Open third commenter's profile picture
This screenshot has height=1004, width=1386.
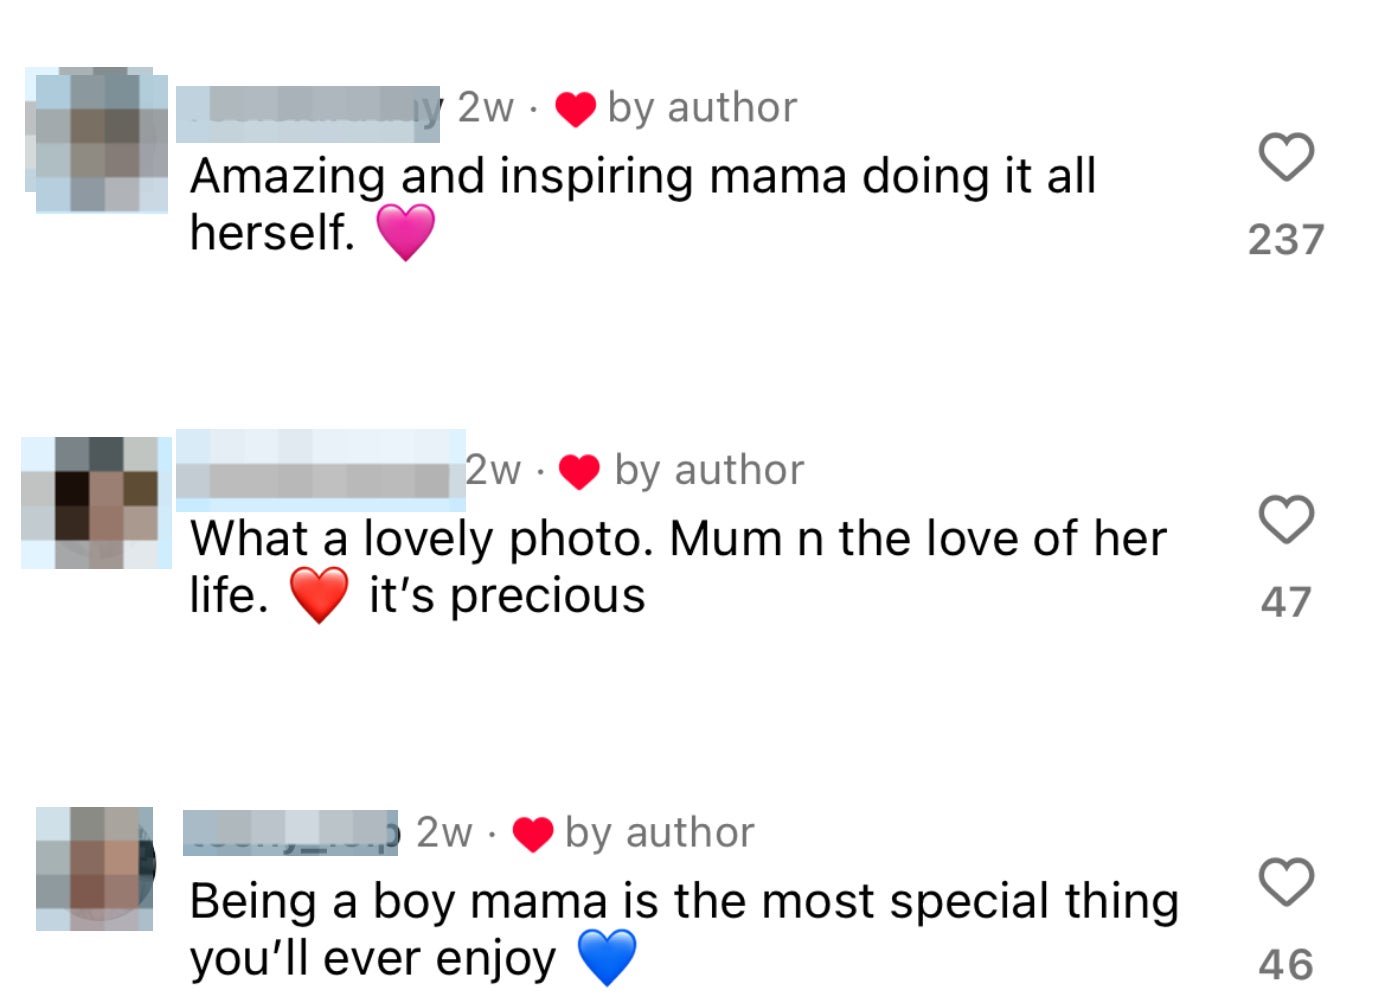pos(95,868)
